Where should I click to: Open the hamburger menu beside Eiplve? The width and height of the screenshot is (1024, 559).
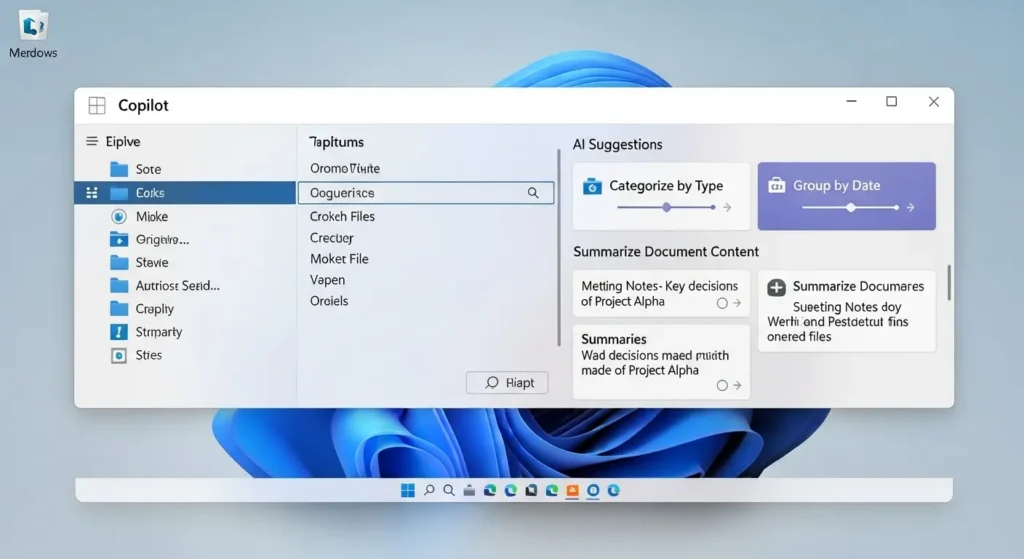(x=92, y=141)
